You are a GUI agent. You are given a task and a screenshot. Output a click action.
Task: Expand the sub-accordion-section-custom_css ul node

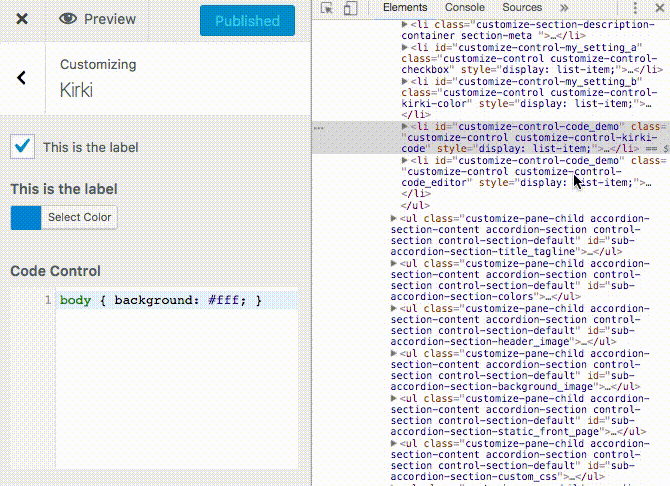(394, 443)
